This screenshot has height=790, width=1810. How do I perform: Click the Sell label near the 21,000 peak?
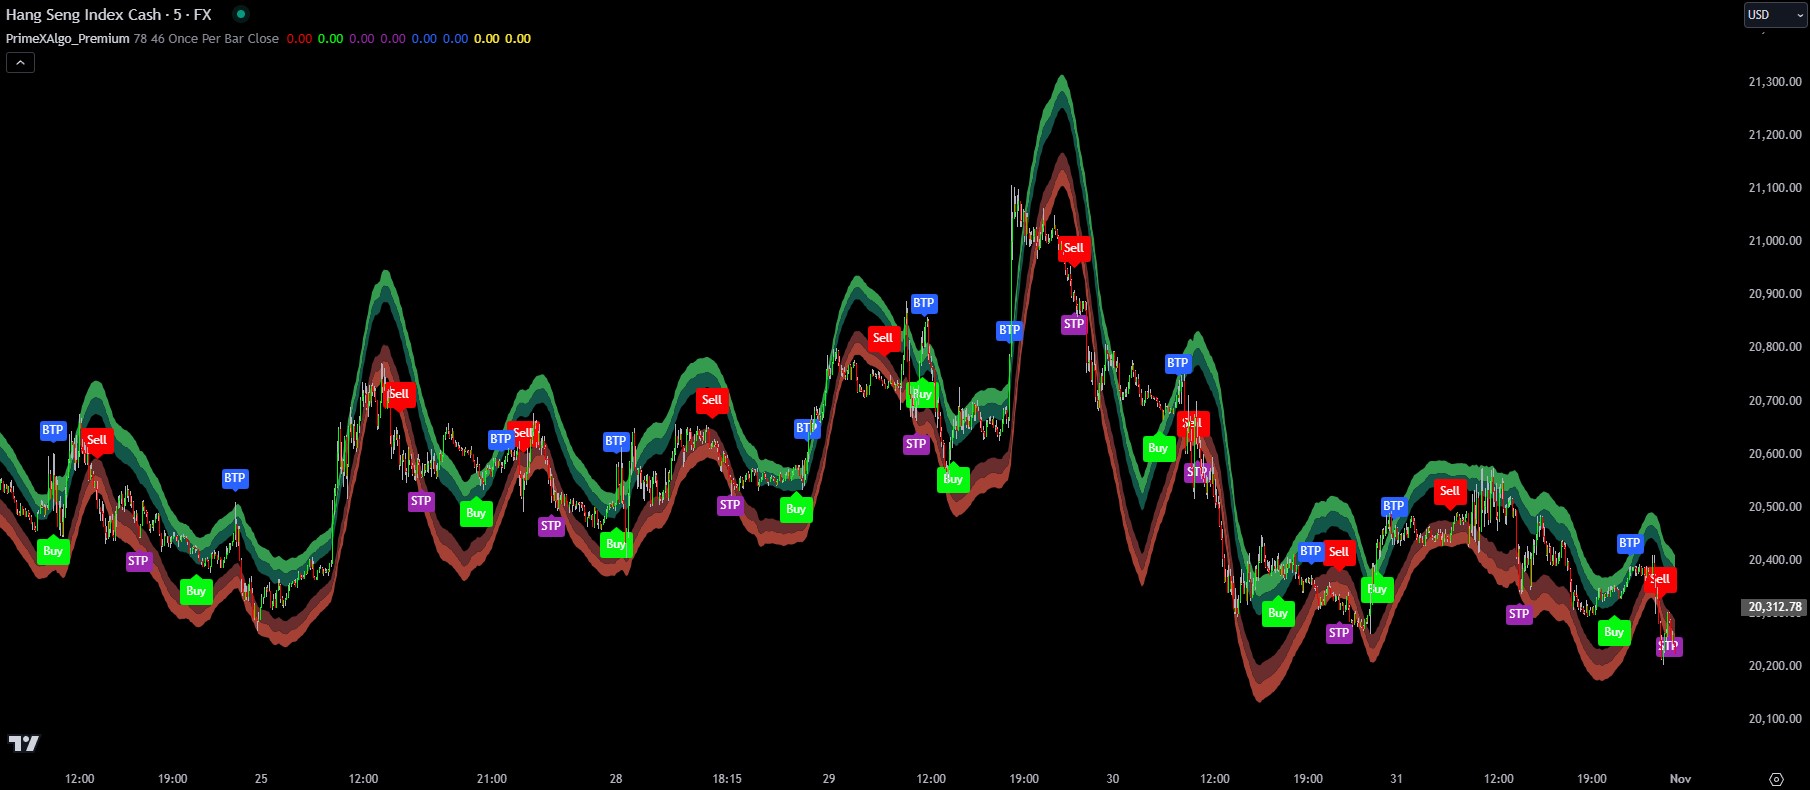tap(1073, 248)
